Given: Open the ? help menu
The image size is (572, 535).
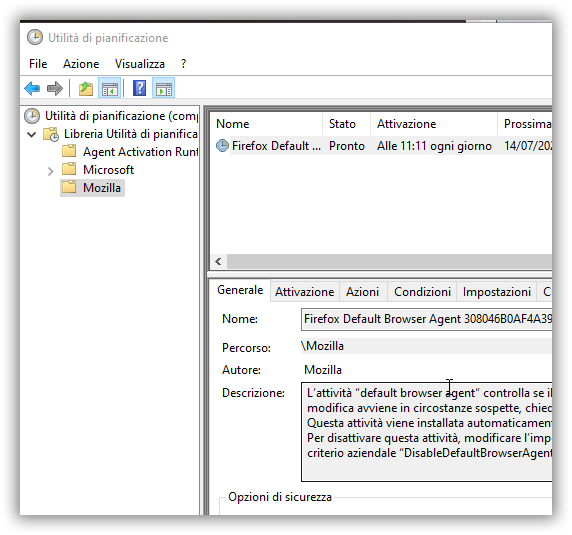Looking at the screenshot, I should 183,64.
